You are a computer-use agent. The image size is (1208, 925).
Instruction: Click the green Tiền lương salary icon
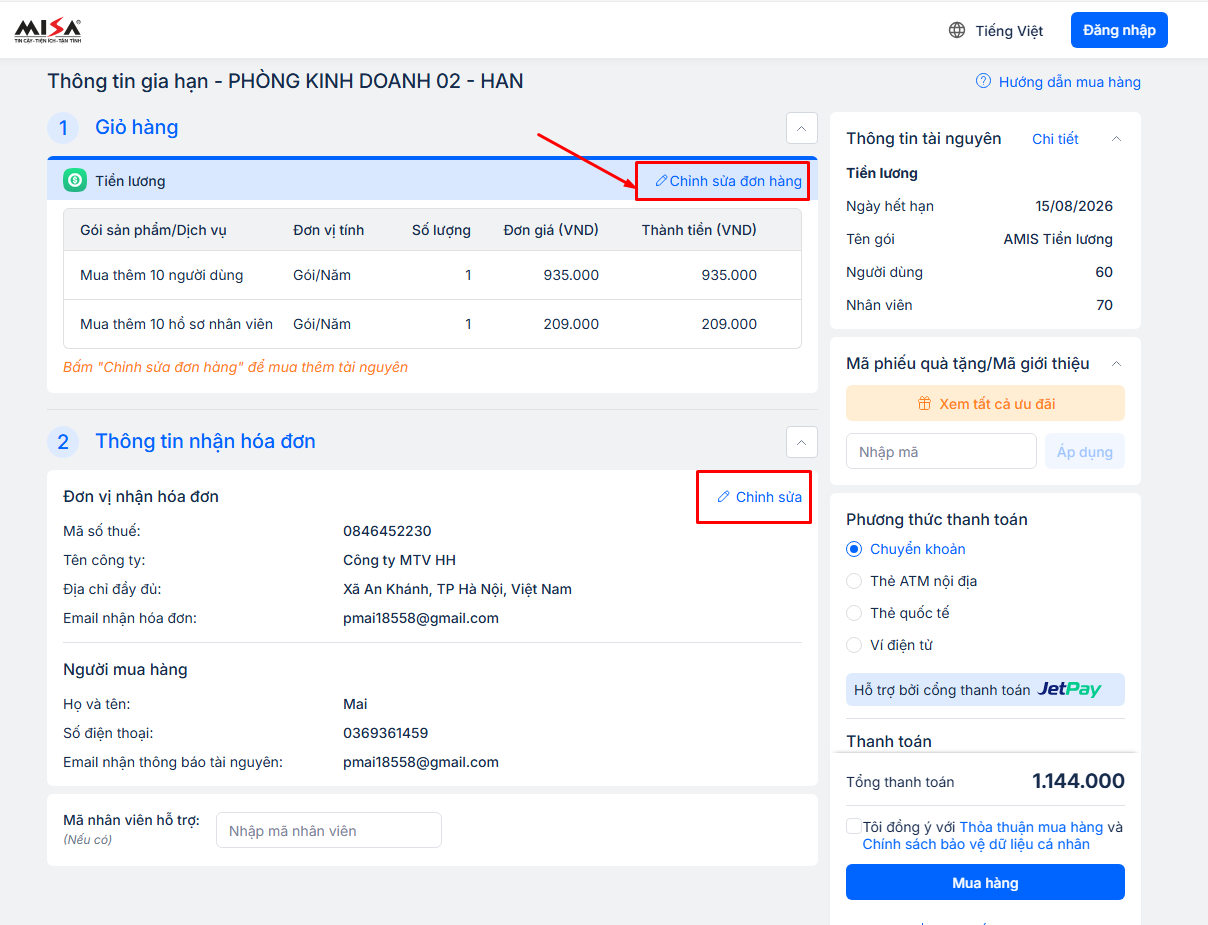pyautogui.click(x=75, y=181)
